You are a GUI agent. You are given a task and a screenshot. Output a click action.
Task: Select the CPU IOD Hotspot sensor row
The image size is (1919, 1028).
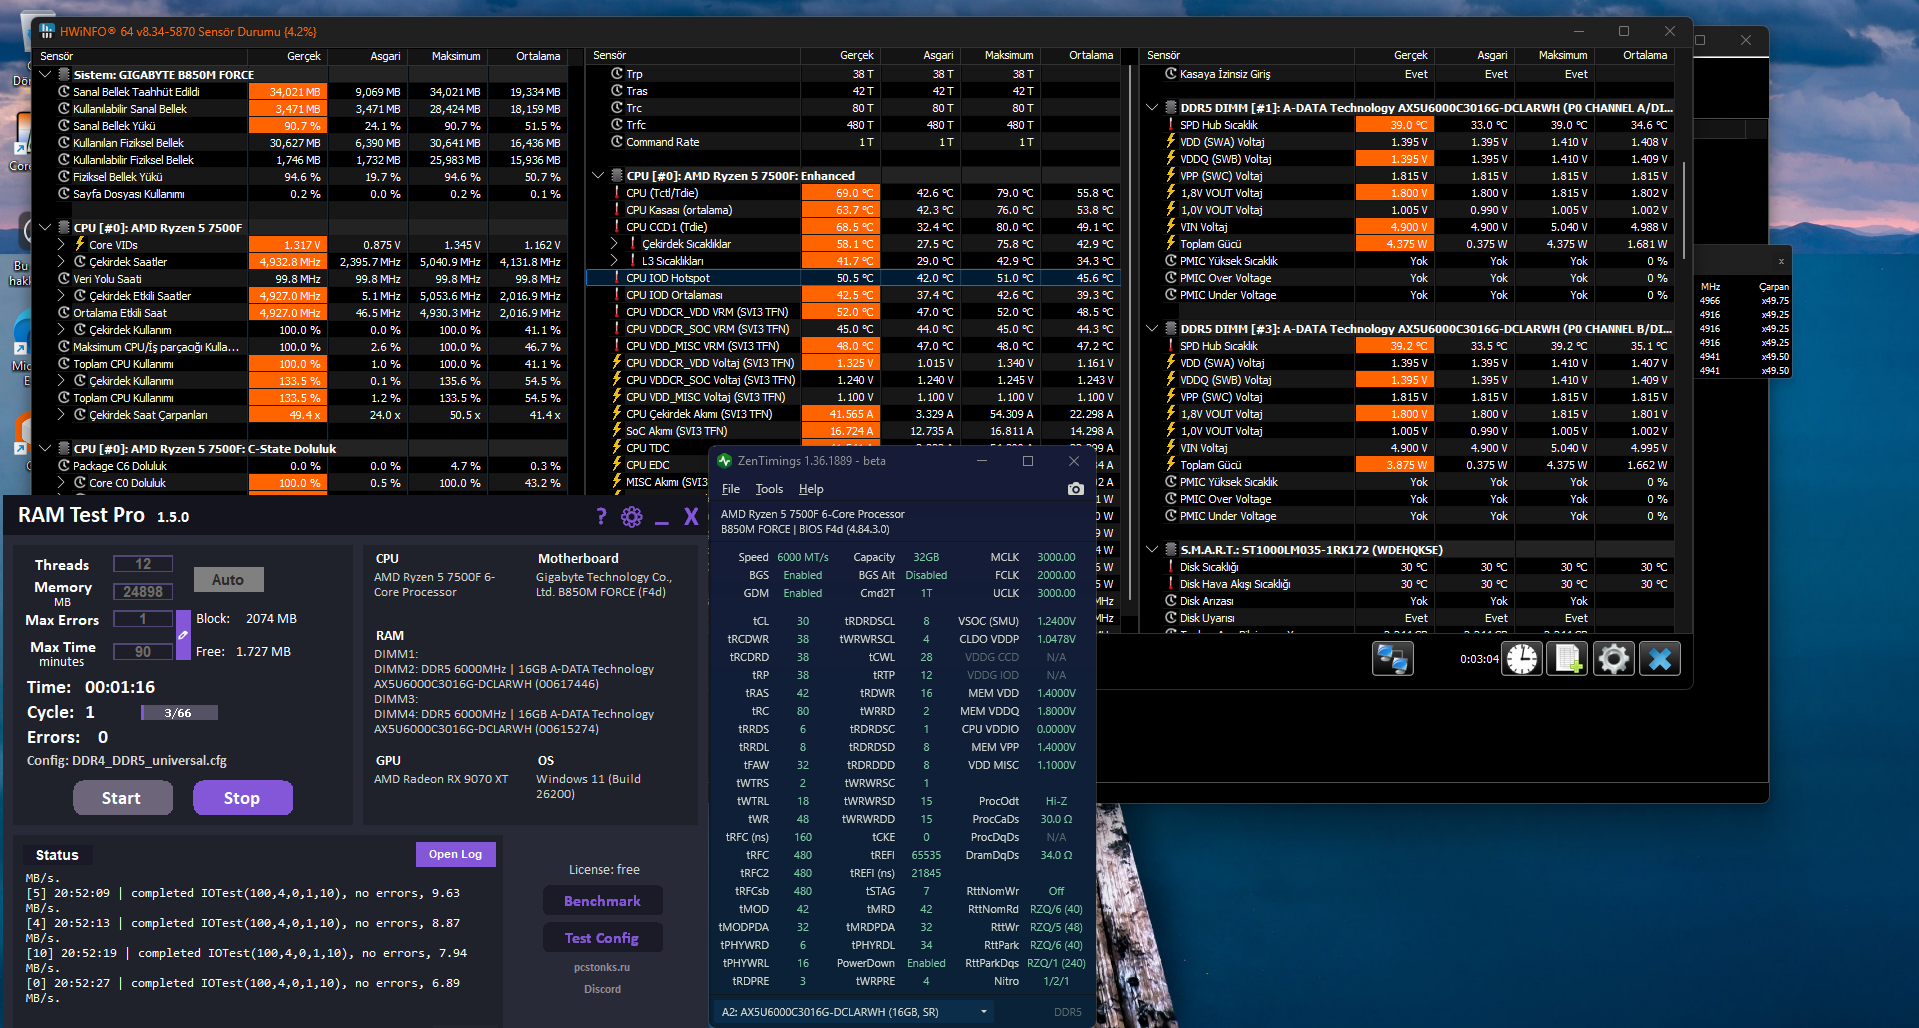coord(853,278)
